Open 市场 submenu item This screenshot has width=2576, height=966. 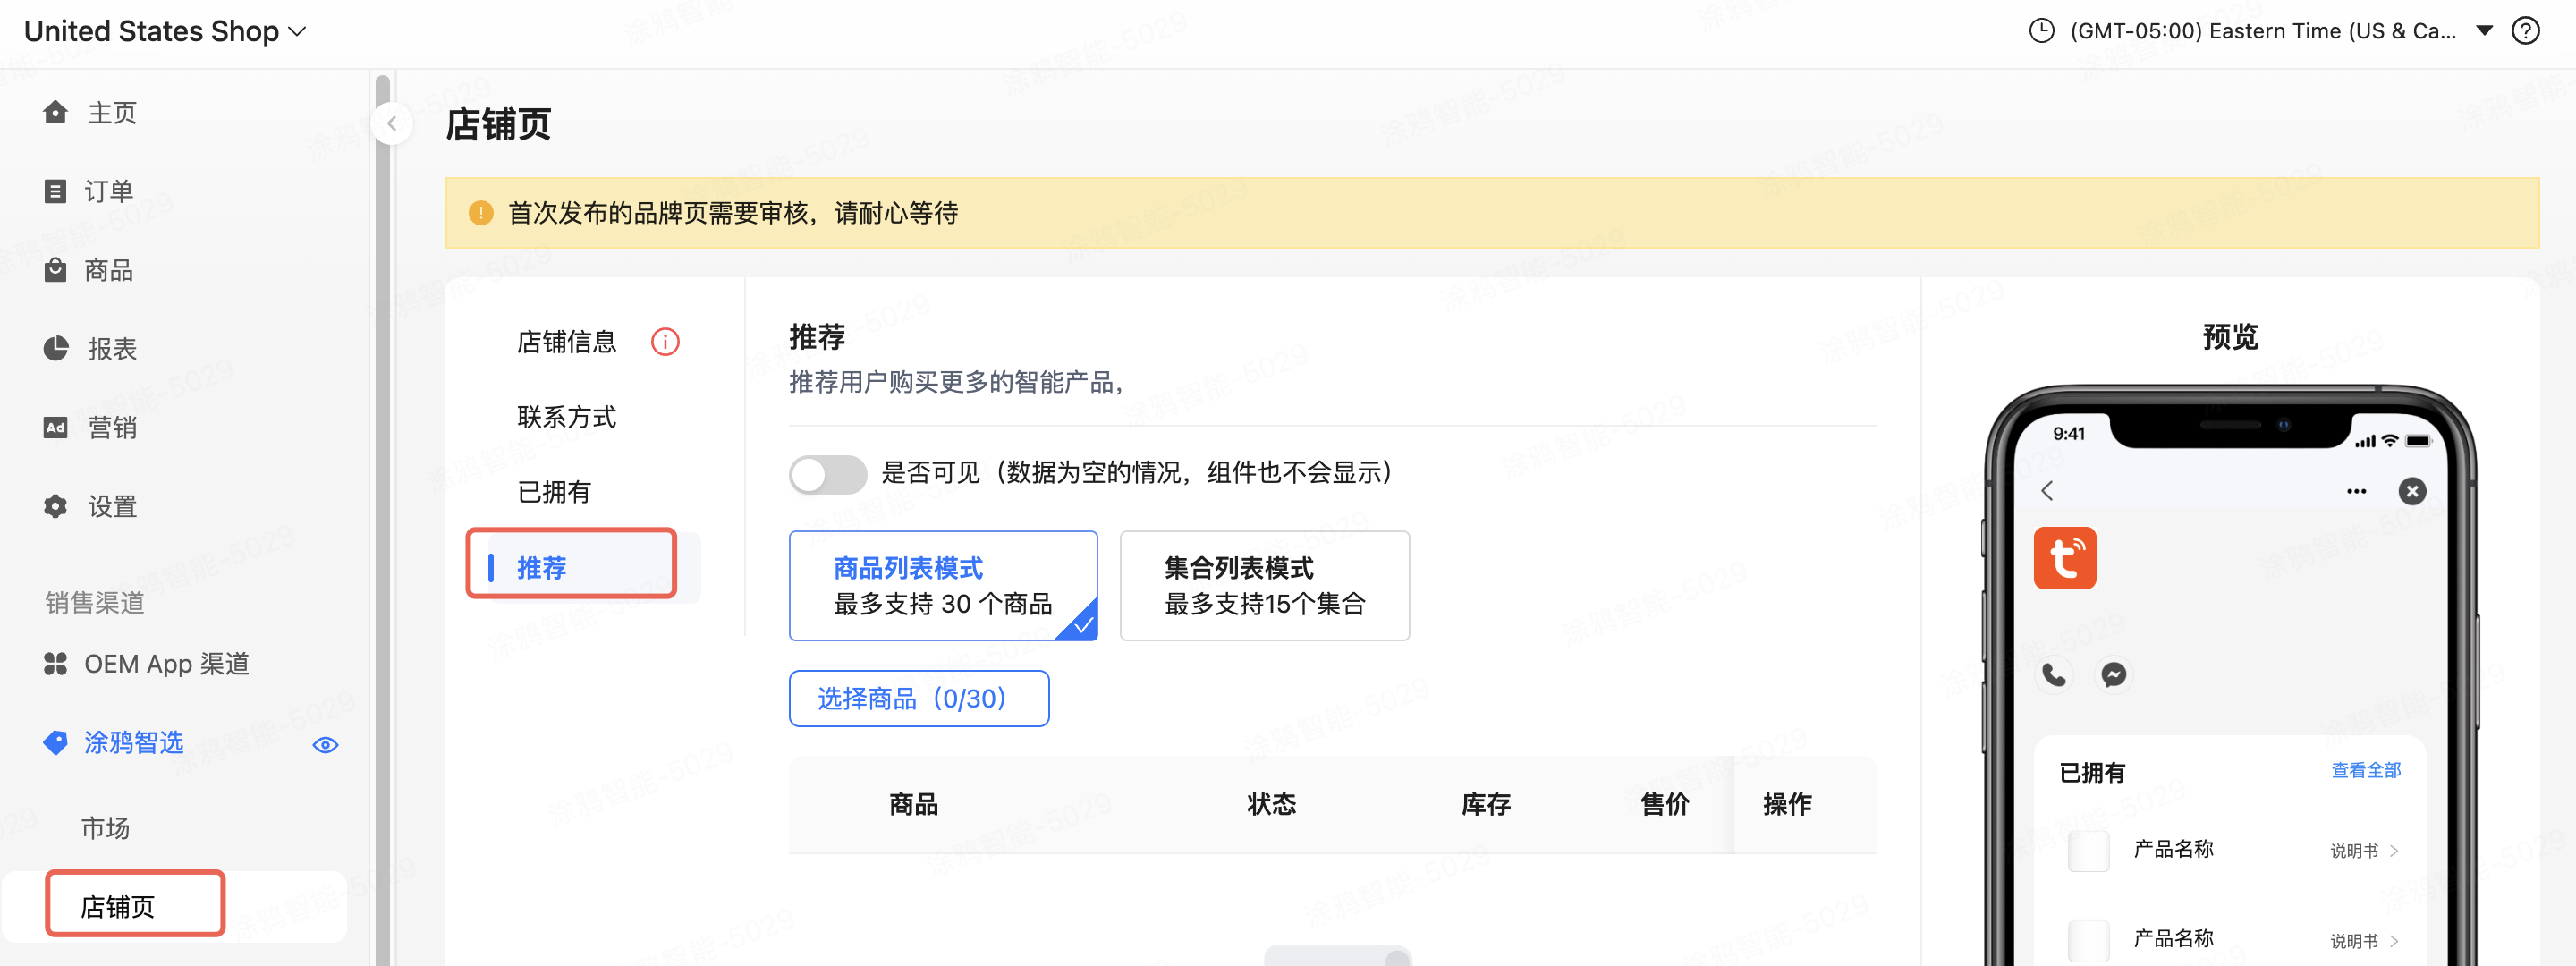click(x=105, y=828)
